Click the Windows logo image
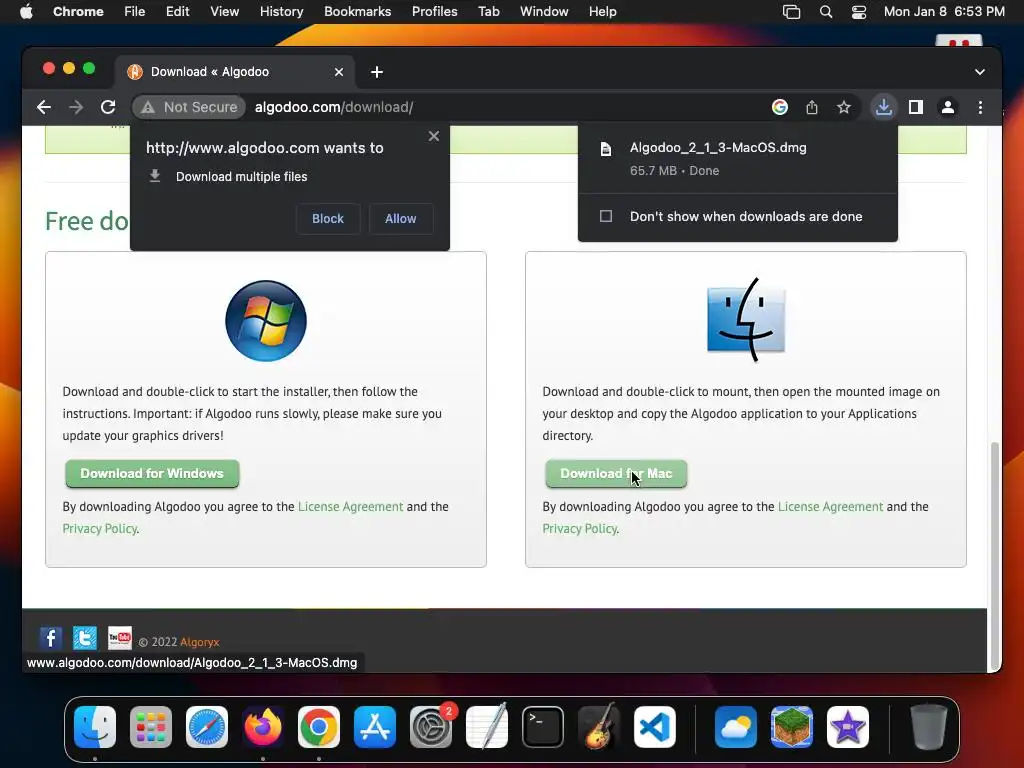The width and height of the screenshot is (1024, 768). point(266,321)
